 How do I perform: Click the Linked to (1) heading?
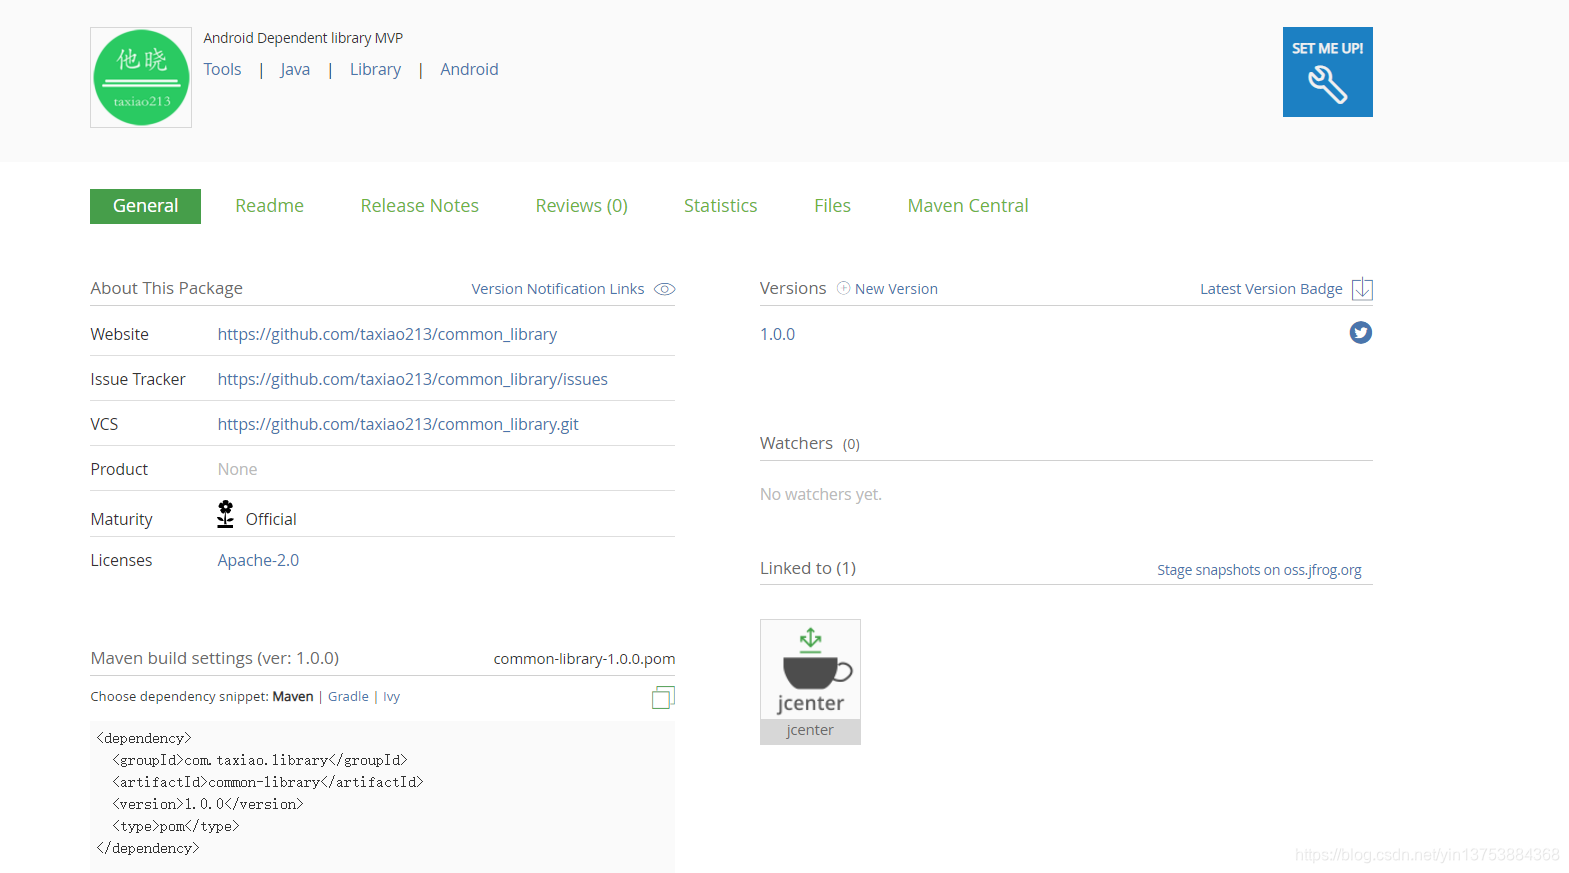pos(808,568)
